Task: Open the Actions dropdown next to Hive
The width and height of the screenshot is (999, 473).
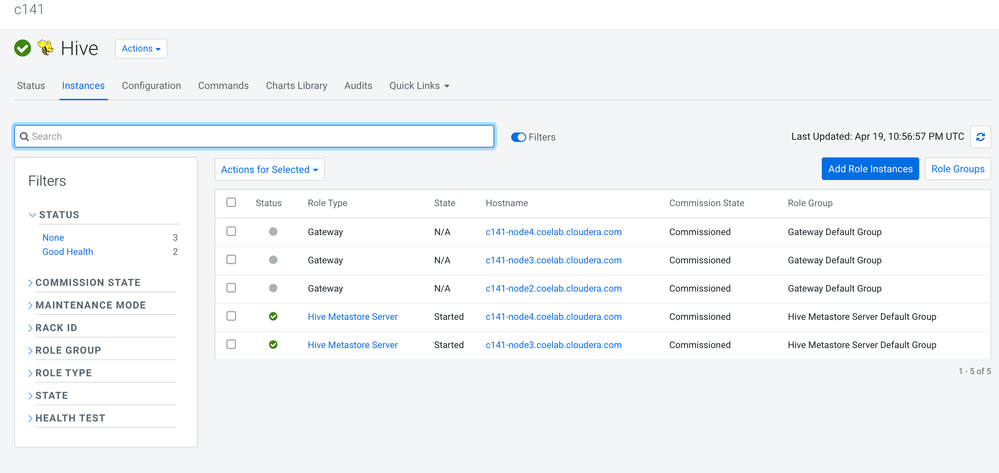Action: coord(141,49)
